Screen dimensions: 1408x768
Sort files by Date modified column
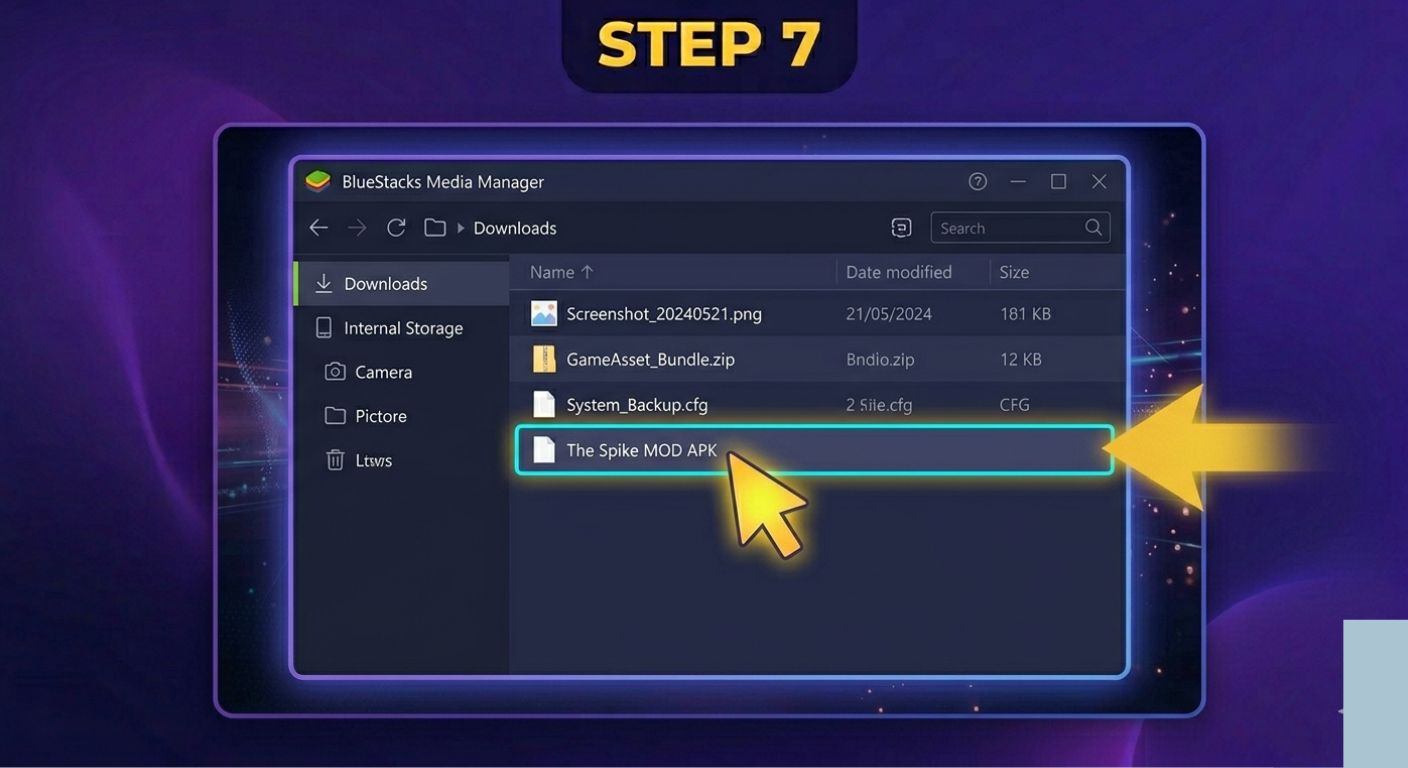(899, 272)
